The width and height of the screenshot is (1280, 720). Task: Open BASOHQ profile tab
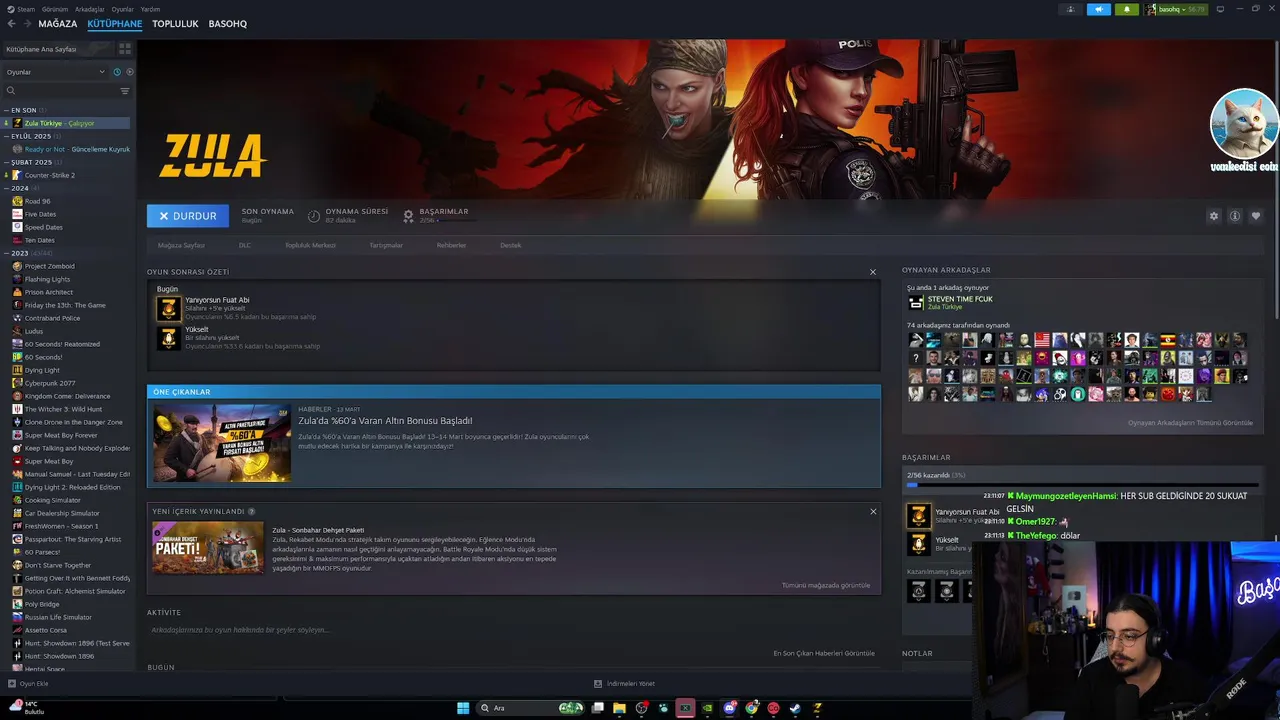228,24
